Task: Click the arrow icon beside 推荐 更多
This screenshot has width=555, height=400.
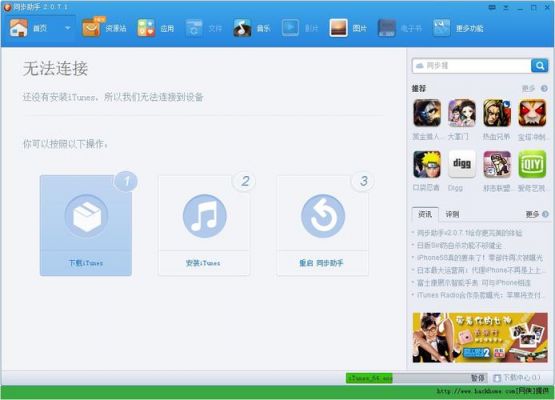Action: pyautogui.click(x=544, y=88)
